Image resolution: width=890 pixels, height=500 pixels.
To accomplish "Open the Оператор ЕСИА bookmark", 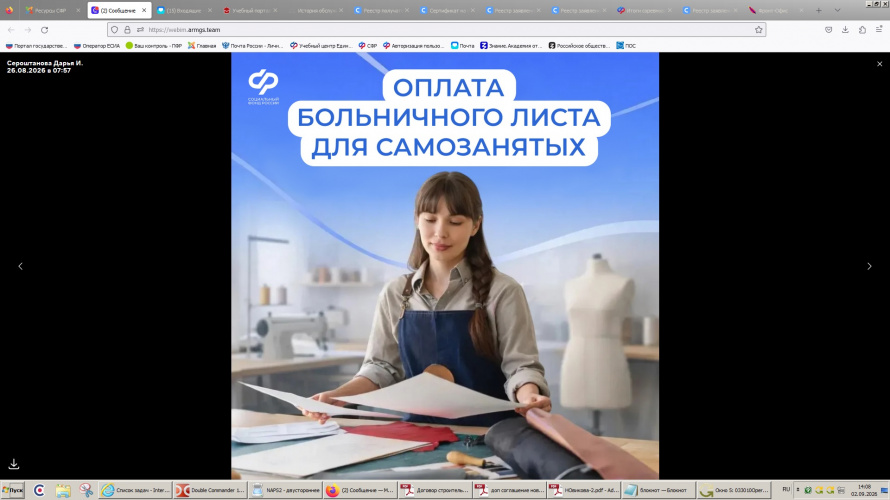I will click(97, 45).
